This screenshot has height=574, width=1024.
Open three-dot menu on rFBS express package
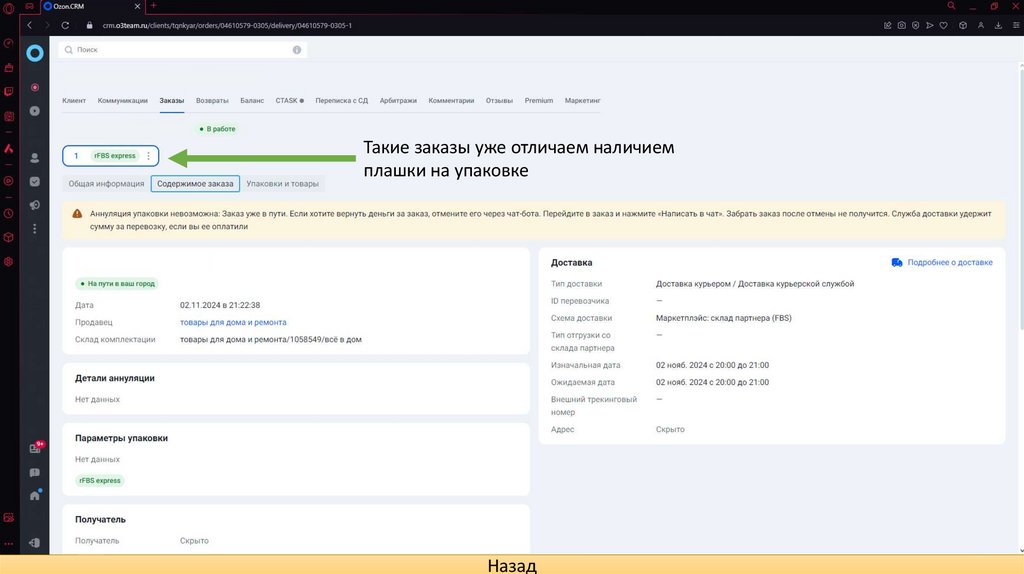tap(148, 155)
